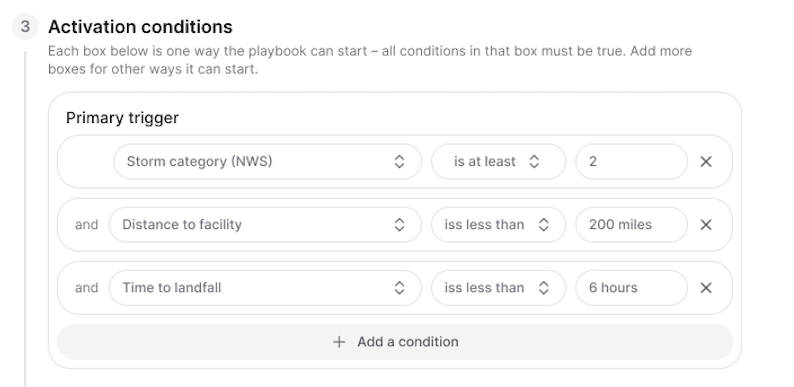This screenshot has height=387, width=794.
Task: Click the Activation conditions section heading
Action: point(140,27)
